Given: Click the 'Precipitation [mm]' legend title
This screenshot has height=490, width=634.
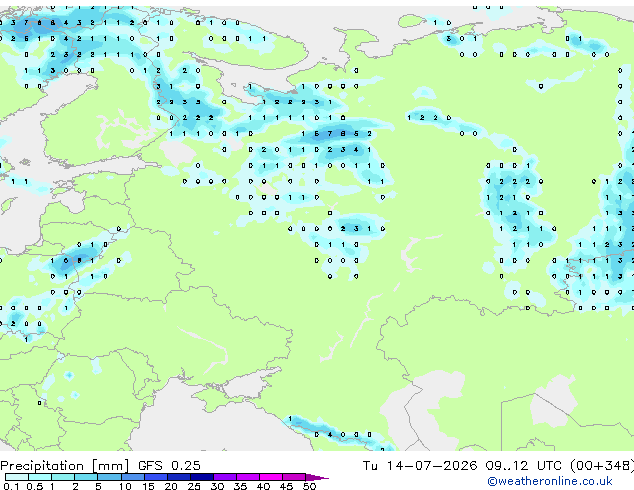Looking at the screenshot, I should pyautogui.click(x=65, y=466).
